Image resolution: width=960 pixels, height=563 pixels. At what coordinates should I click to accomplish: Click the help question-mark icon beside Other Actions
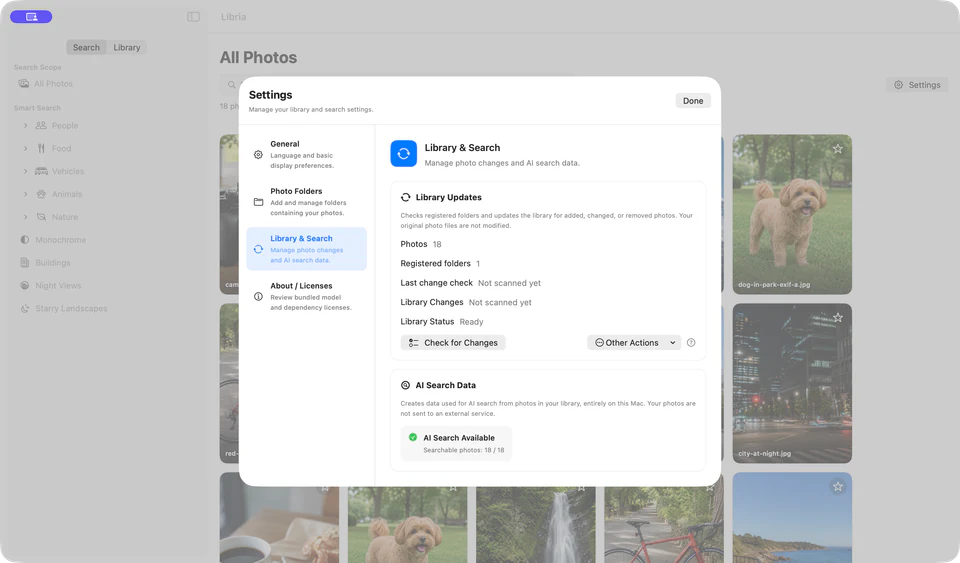point(691,343)
